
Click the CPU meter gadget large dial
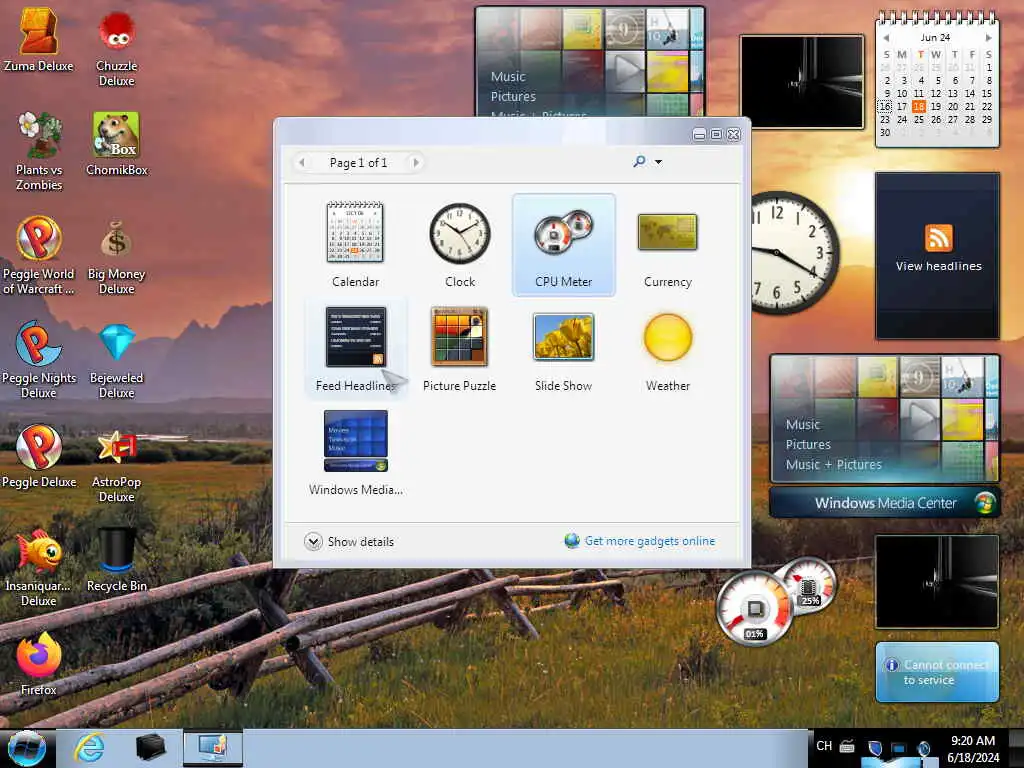[x=754, y=607]
